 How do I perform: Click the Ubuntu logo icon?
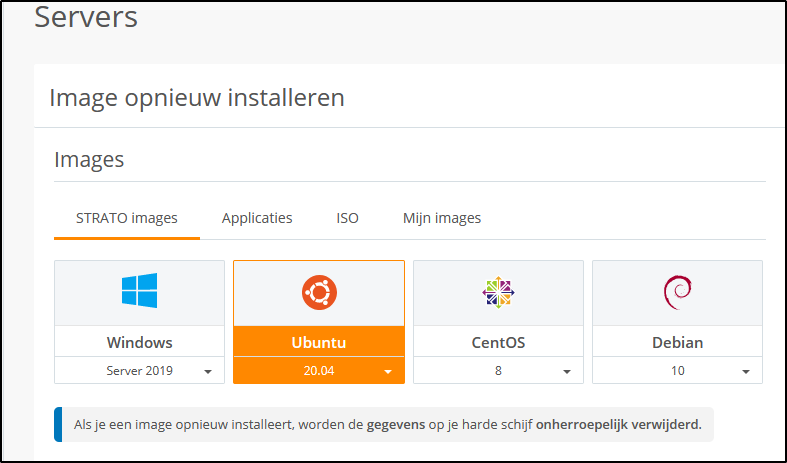point(319,292)
